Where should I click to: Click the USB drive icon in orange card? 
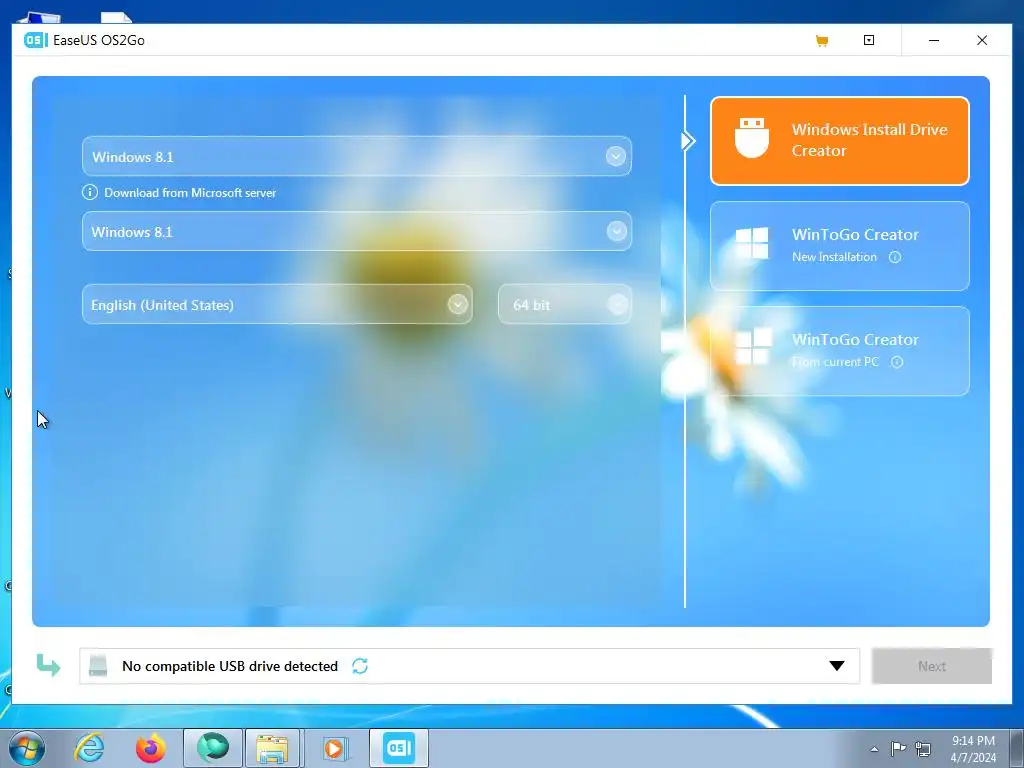pos(752,138)
